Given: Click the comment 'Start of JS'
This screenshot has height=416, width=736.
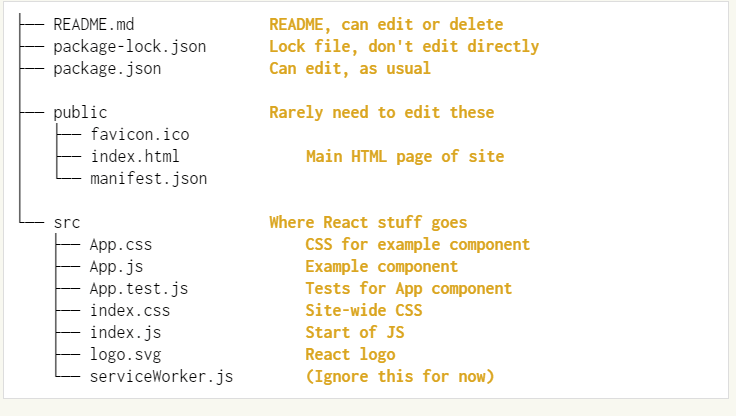Looking at the screenshot, I should click(x=355, y=332).
